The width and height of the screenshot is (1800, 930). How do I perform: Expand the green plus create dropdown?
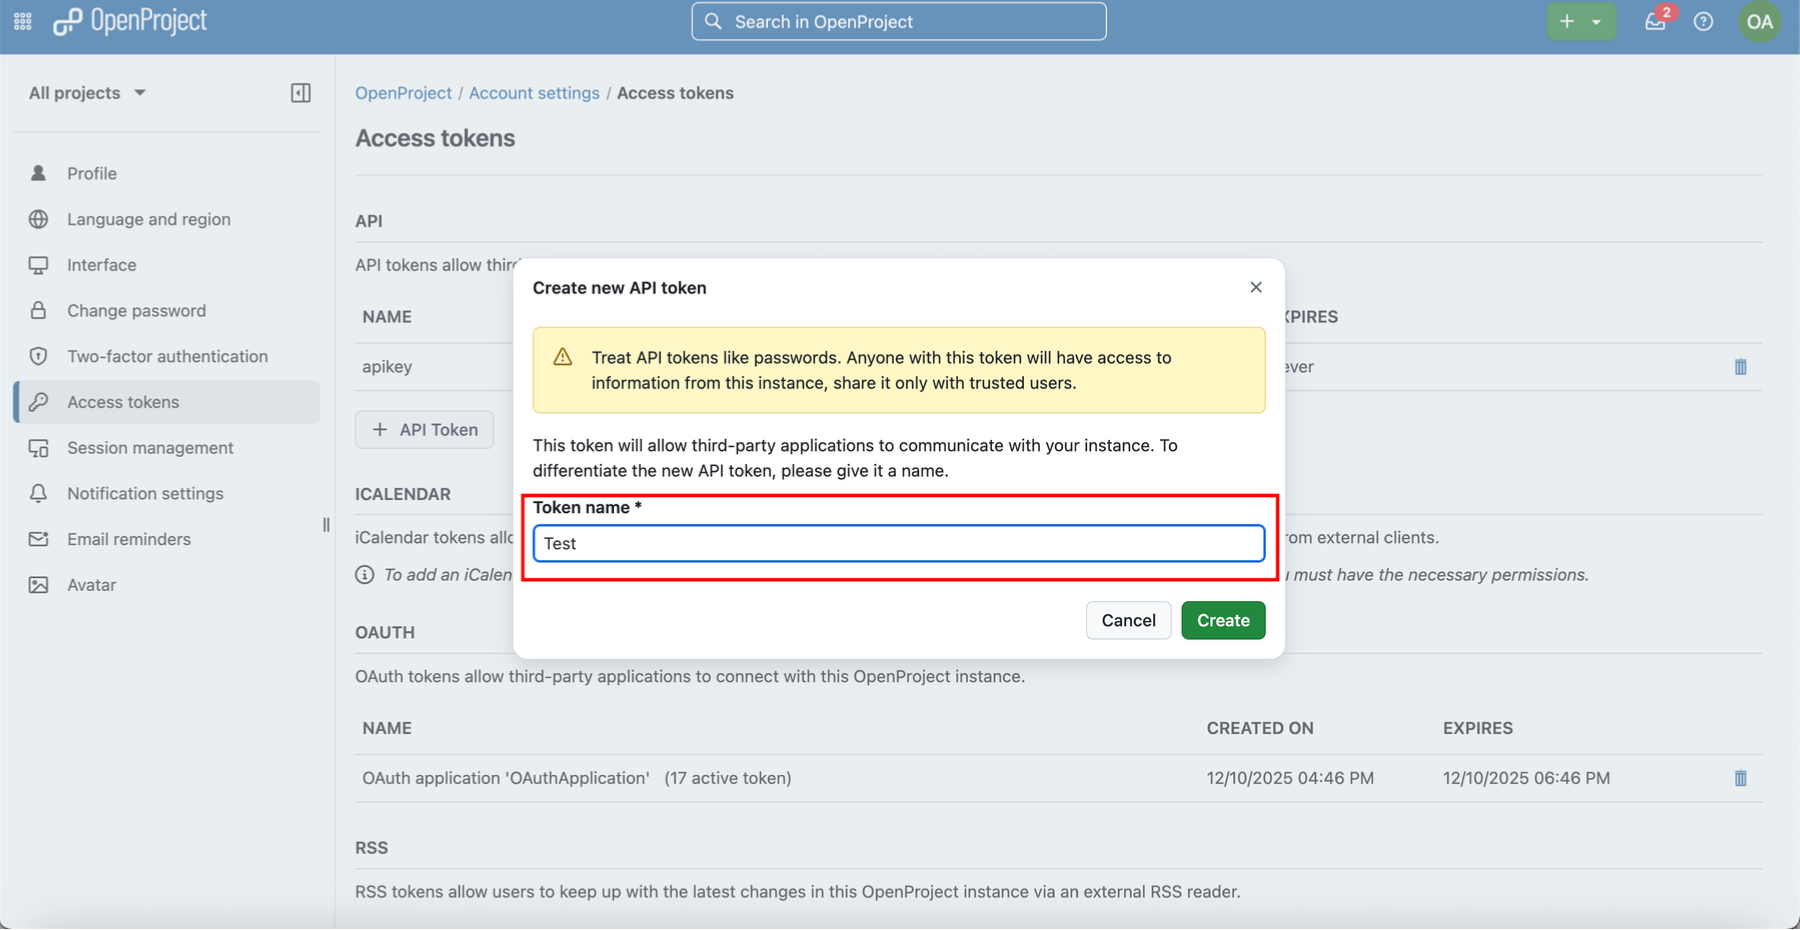[1581, 21]
